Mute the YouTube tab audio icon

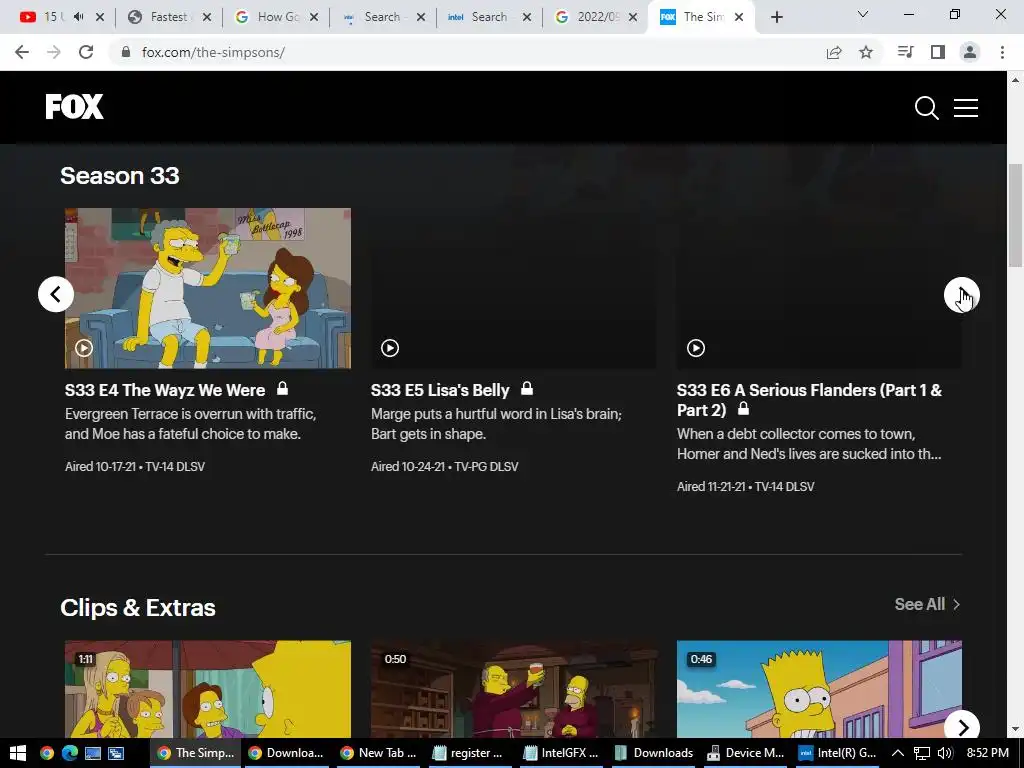click(x=79, y=17)
